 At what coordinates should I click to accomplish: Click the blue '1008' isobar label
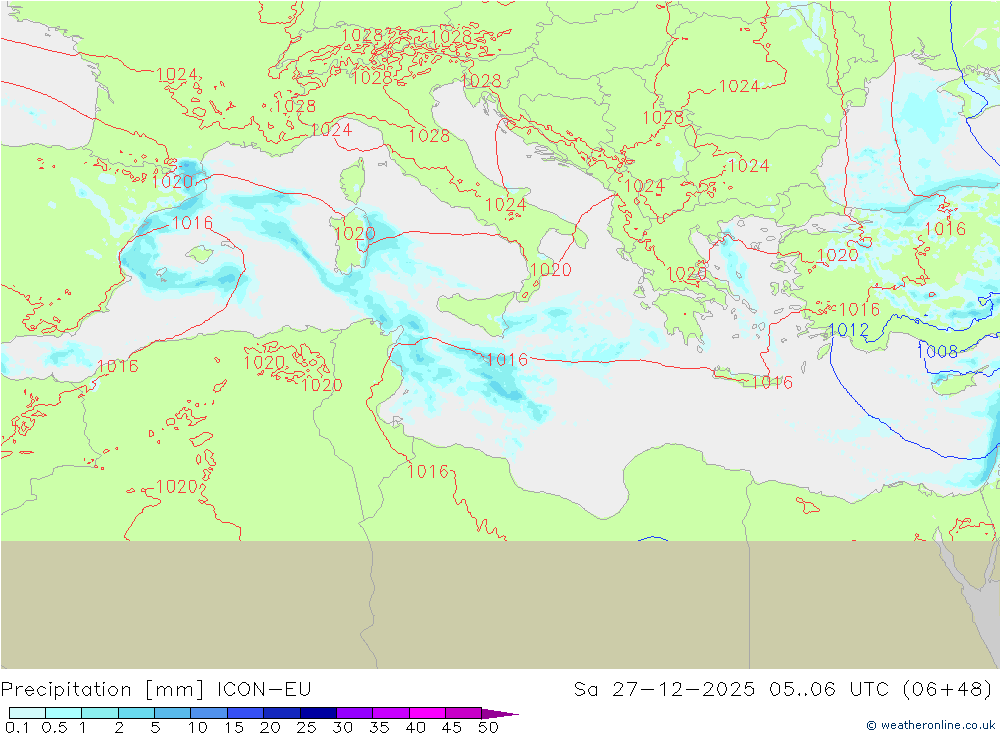tap(937, 351)
